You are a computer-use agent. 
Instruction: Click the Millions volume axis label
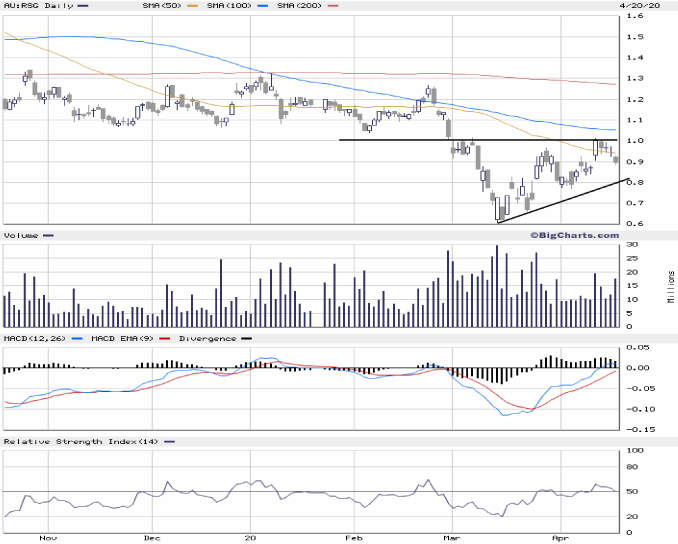click(671, 287)
